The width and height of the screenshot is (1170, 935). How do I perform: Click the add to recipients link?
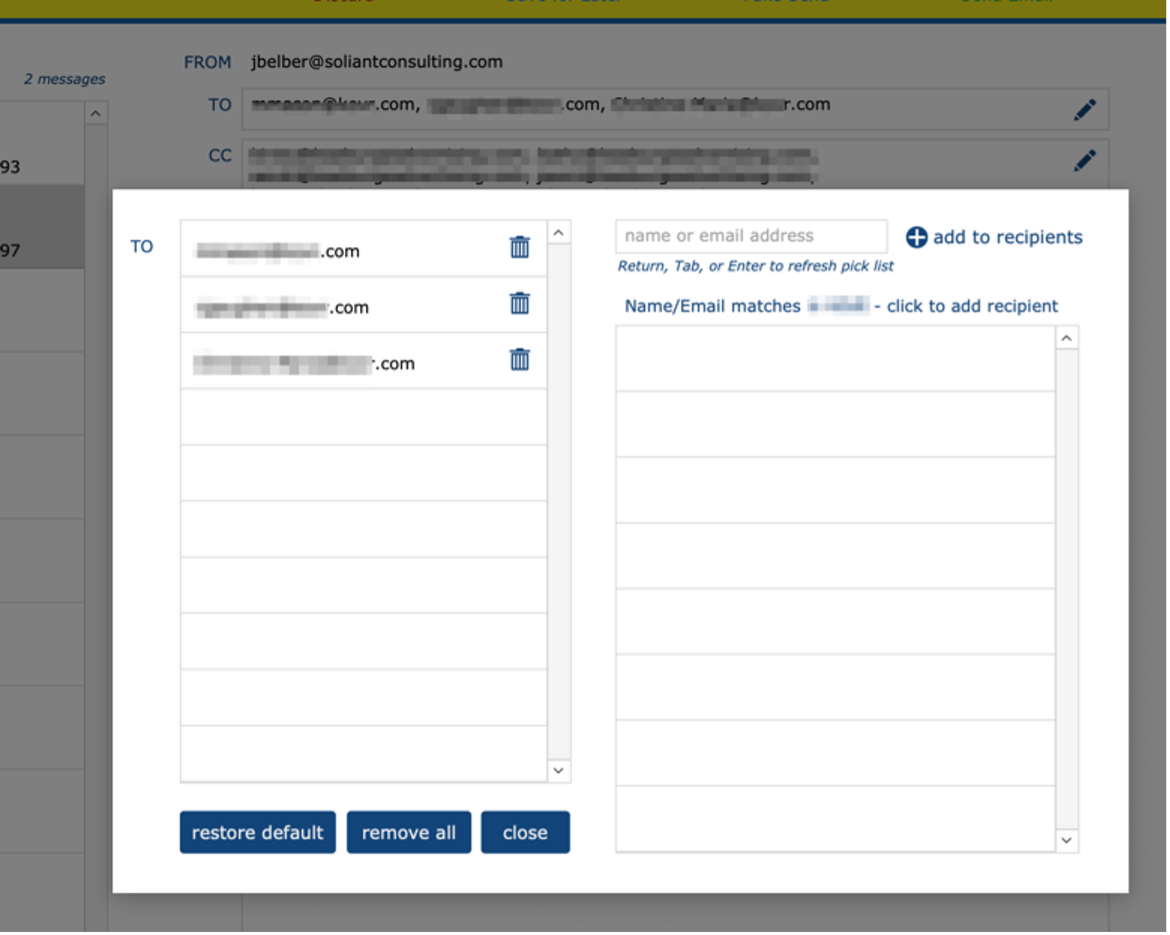(x=1007, y=237)
